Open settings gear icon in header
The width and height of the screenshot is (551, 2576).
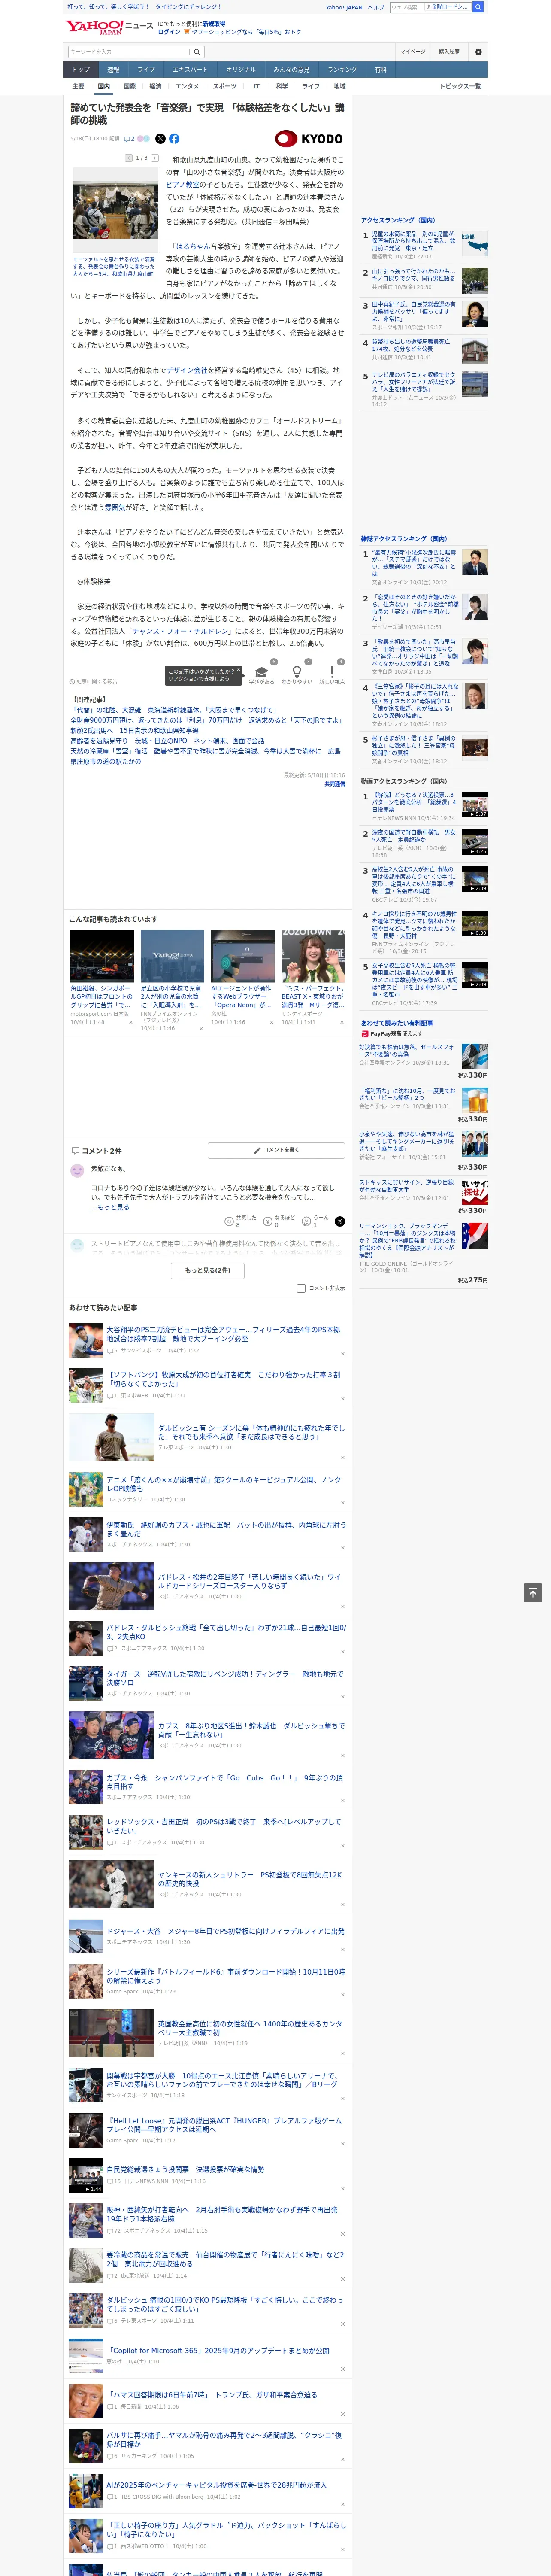[x=478, y=52]
